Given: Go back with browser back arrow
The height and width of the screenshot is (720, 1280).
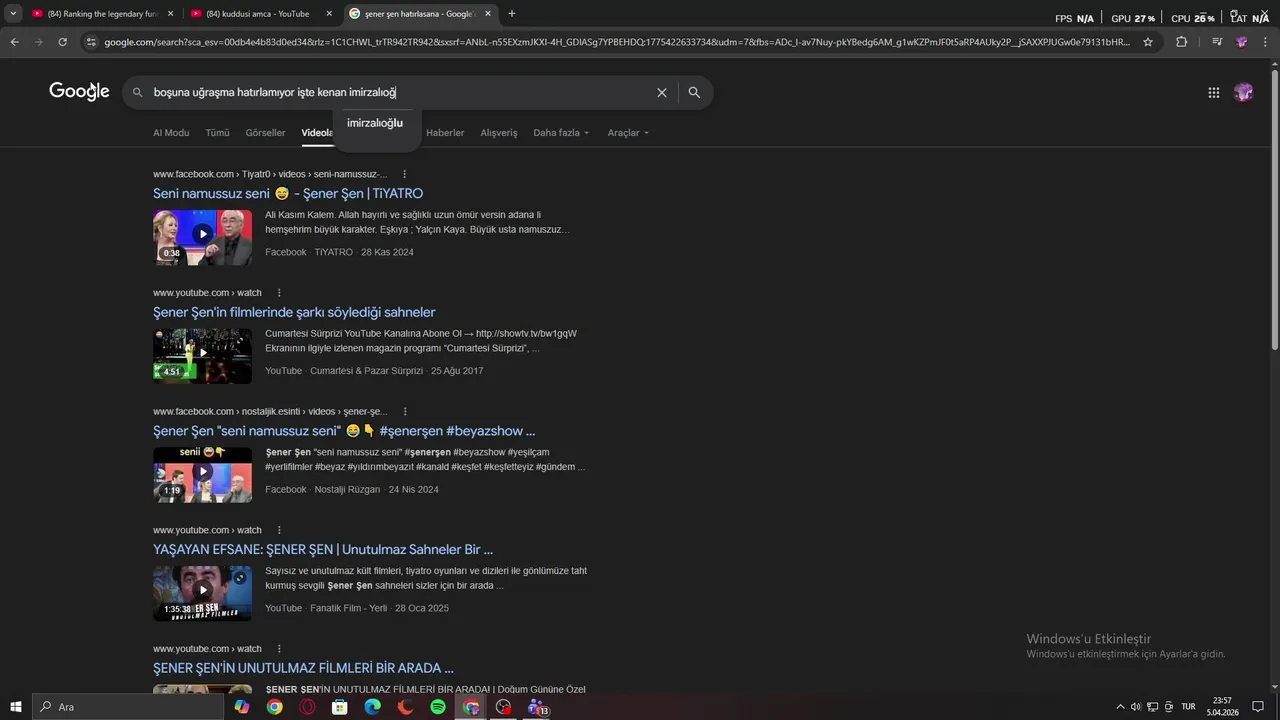Looking at the screenshot, I should (x=14, y=42).
